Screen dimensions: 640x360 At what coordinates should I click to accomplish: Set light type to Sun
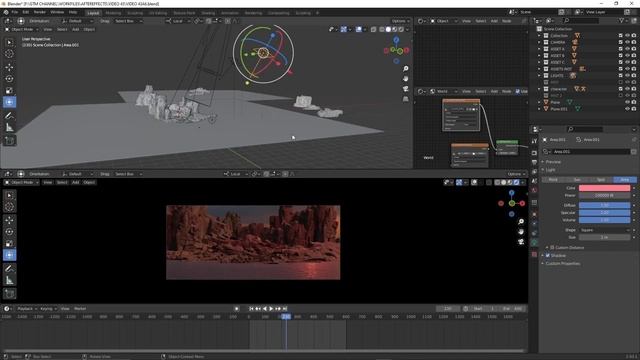[x=577, y=180]
